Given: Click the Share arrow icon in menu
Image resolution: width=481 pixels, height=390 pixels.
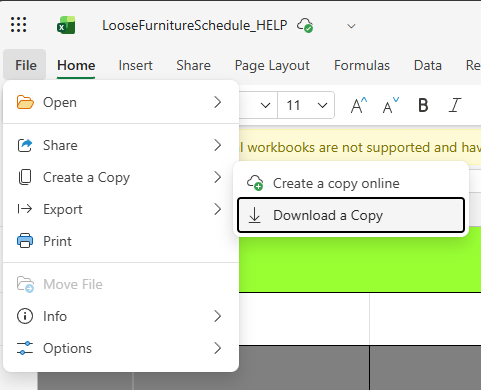Looking at the screenshot, I should (25, 145).
